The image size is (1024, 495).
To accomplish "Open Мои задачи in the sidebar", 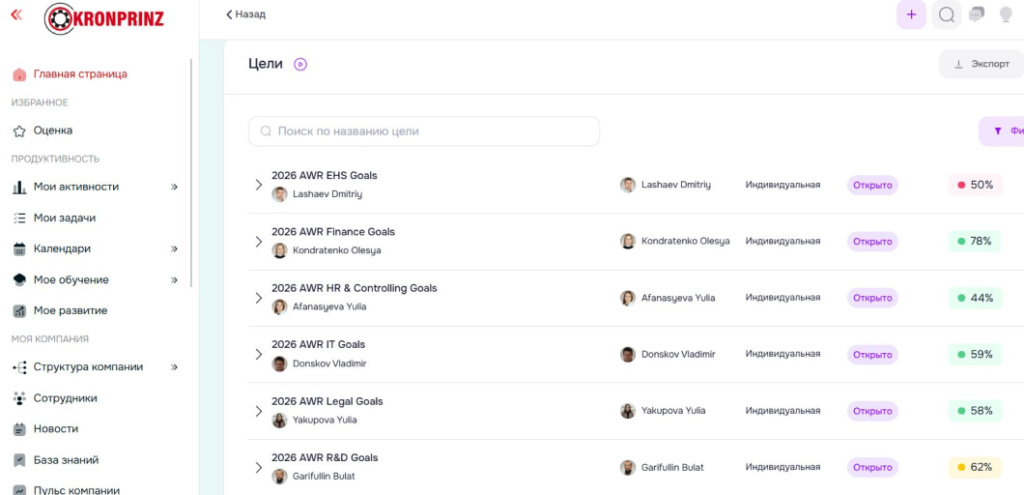I will 64,218.
